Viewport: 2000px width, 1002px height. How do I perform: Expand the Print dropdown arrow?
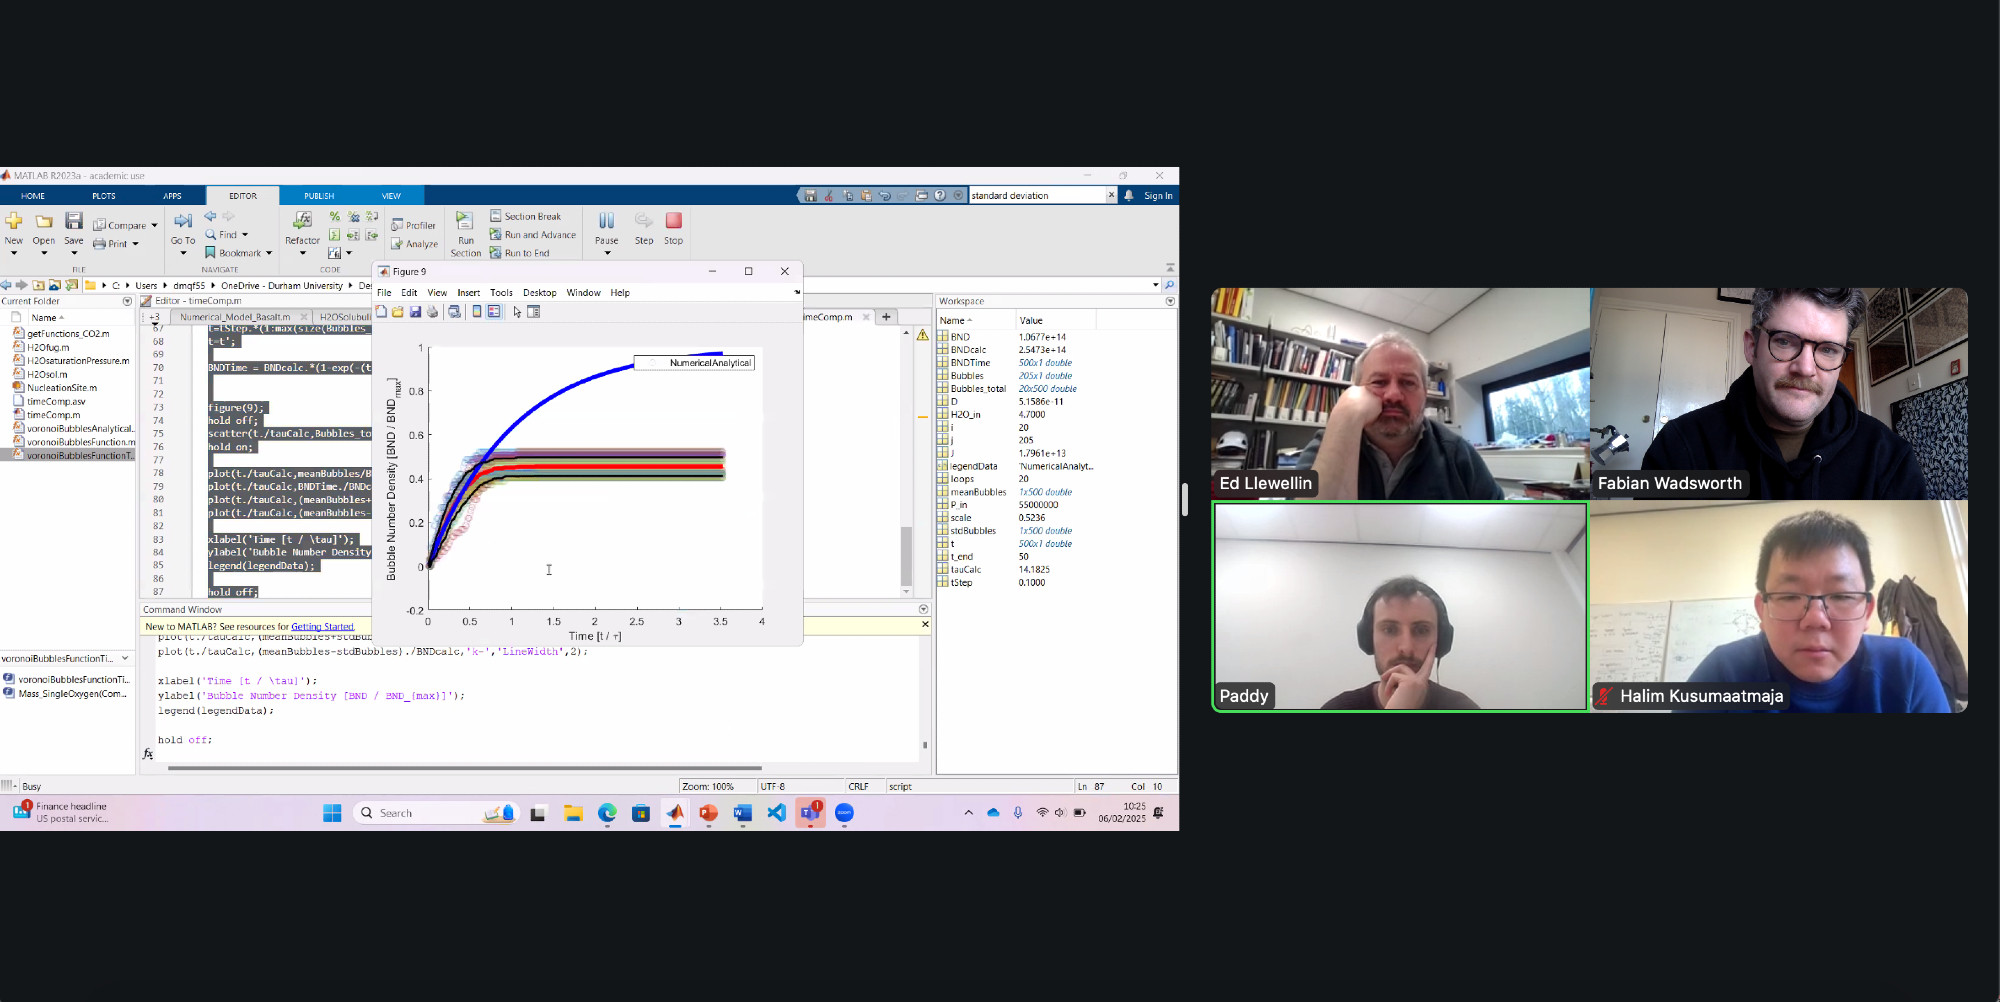(135, 244)
